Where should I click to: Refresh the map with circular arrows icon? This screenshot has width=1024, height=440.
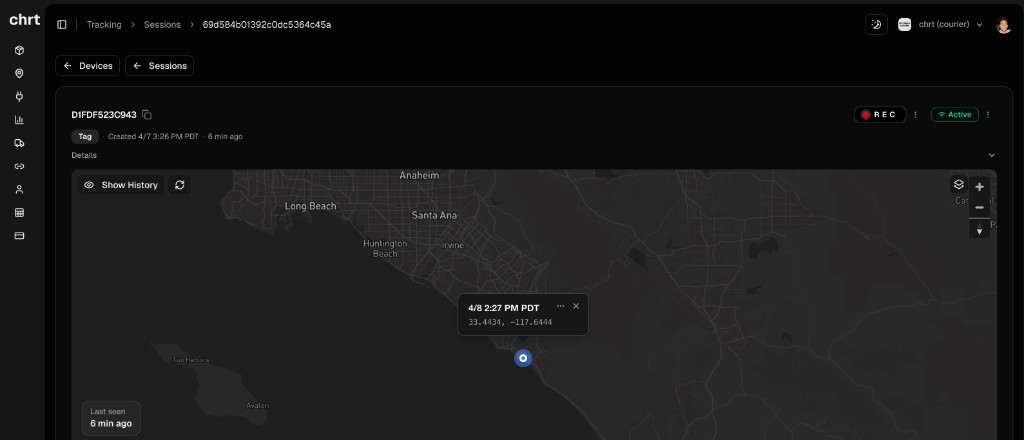[180, 185]
